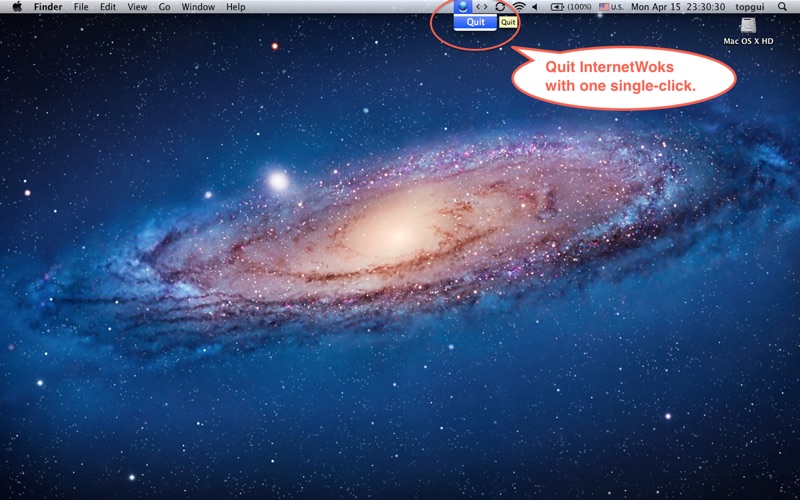Screen dimensions: 800x500
Task: Open the Finder application menu
Action: point(48,7)
